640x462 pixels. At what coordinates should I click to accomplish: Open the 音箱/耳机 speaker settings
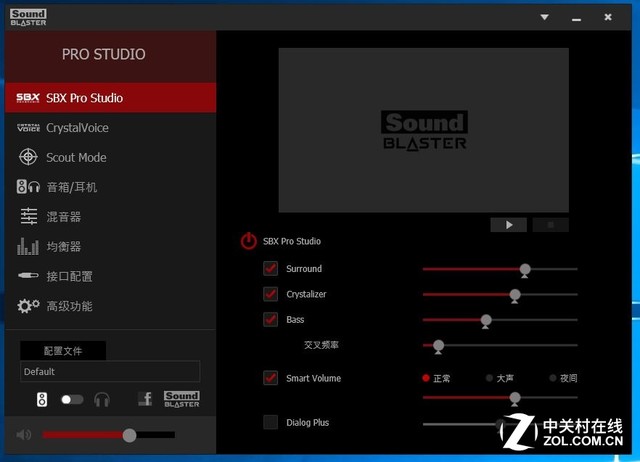click(x=111, y=187)
